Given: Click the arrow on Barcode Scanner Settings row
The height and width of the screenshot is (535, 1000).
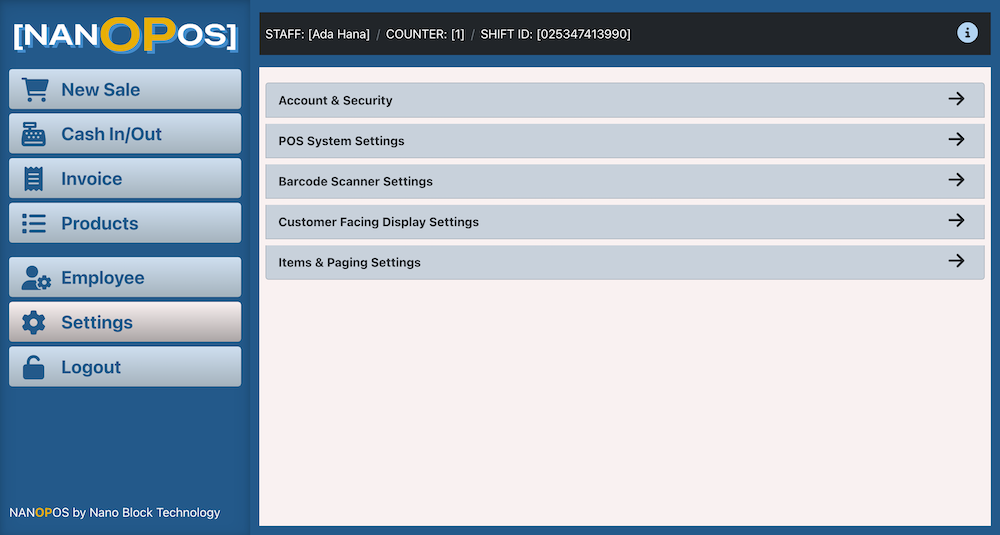Looking at the screenshot, I should (x=956, y=180).
